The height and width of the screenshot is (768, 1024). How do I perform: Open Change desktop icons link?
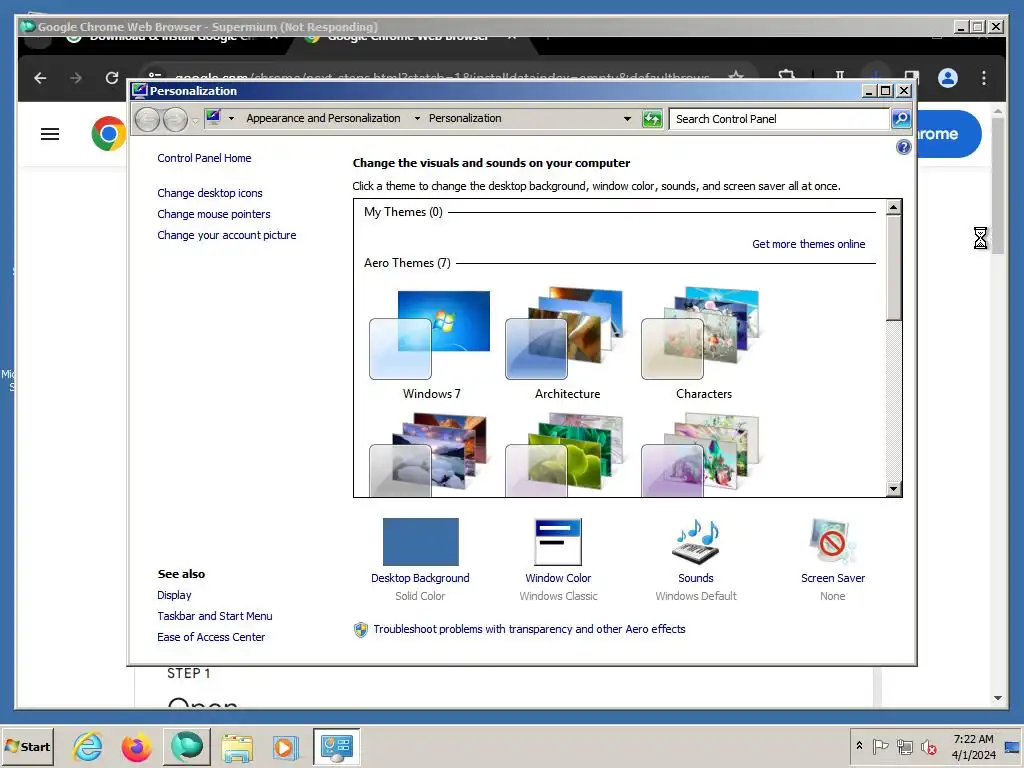(x=210, y=193)
